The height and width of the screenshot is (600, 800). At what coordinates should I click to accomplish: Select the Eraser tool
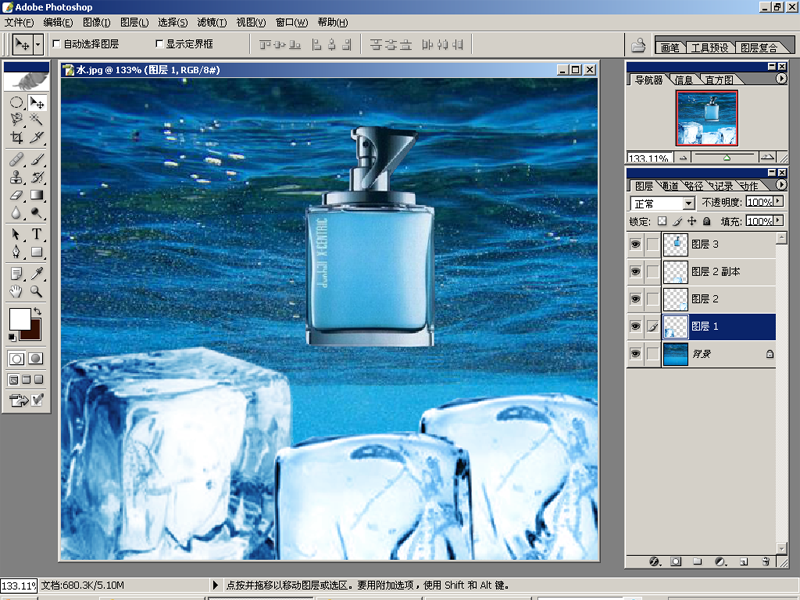(x=16, y=195)
